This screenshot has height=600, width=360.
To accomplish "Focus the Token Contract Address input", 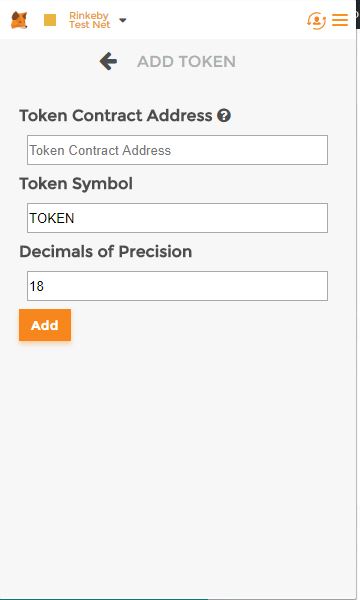I will tap(177, 150).
